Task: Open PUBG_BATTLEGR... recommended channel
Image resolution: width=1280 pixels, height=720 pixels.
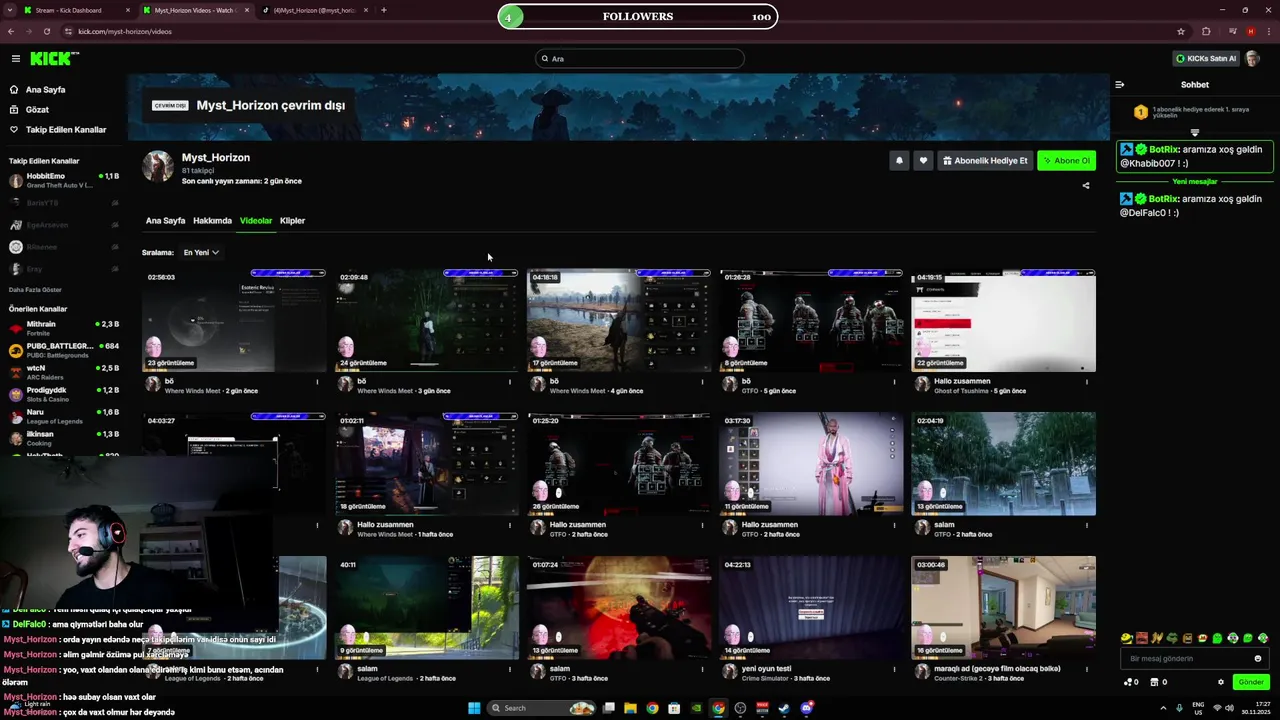Action: click(x=64, y=350)
